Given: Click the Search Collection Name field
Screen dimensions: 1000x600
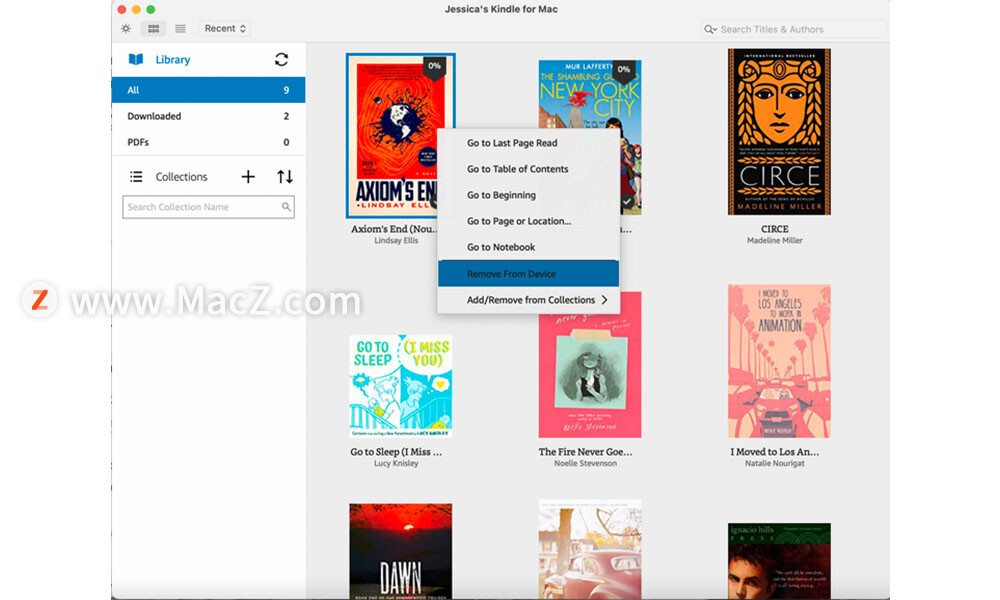Looking at the screenshot, I should [x=209, y=207].
